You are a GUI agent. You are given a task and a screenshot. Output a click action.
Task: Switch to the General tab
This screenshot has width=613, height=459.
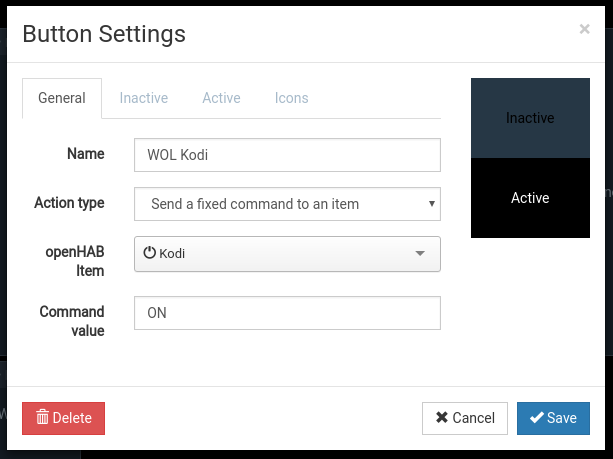point(62,98)
